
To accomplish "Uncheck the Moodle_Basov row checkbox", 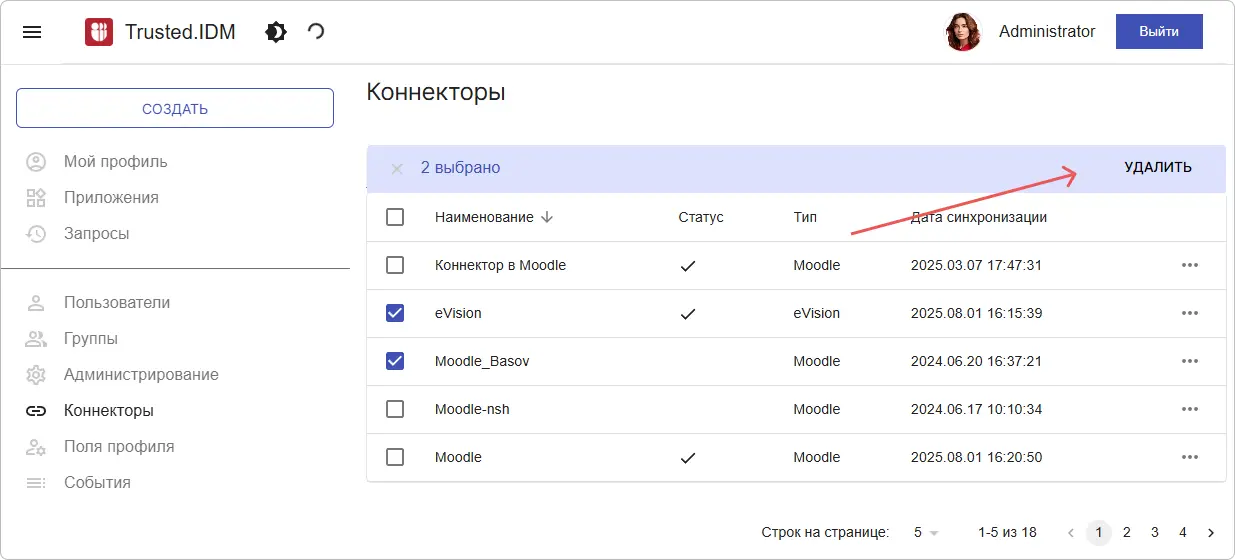I will point(395,361).
